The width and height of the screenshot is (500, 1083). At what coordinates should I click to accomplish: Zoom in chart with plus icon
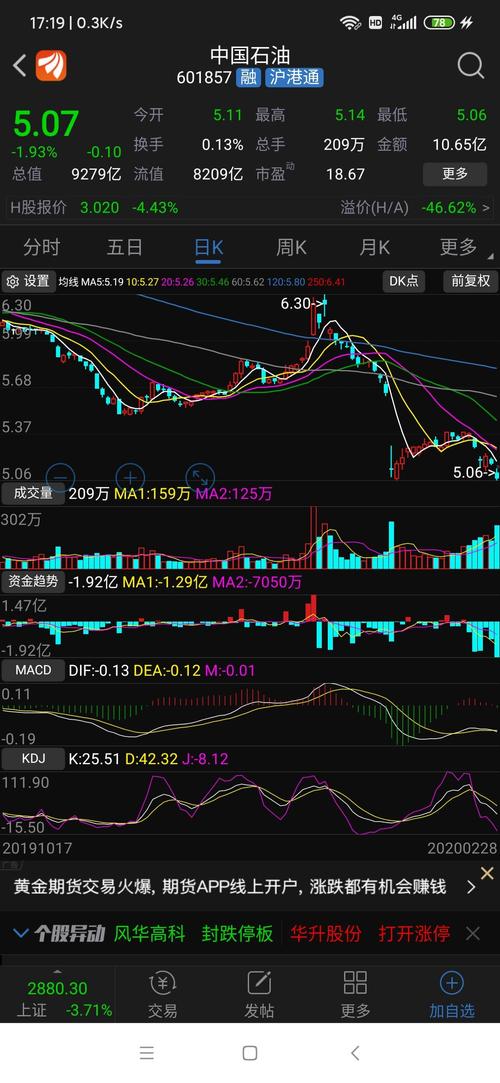coord(130,477)
